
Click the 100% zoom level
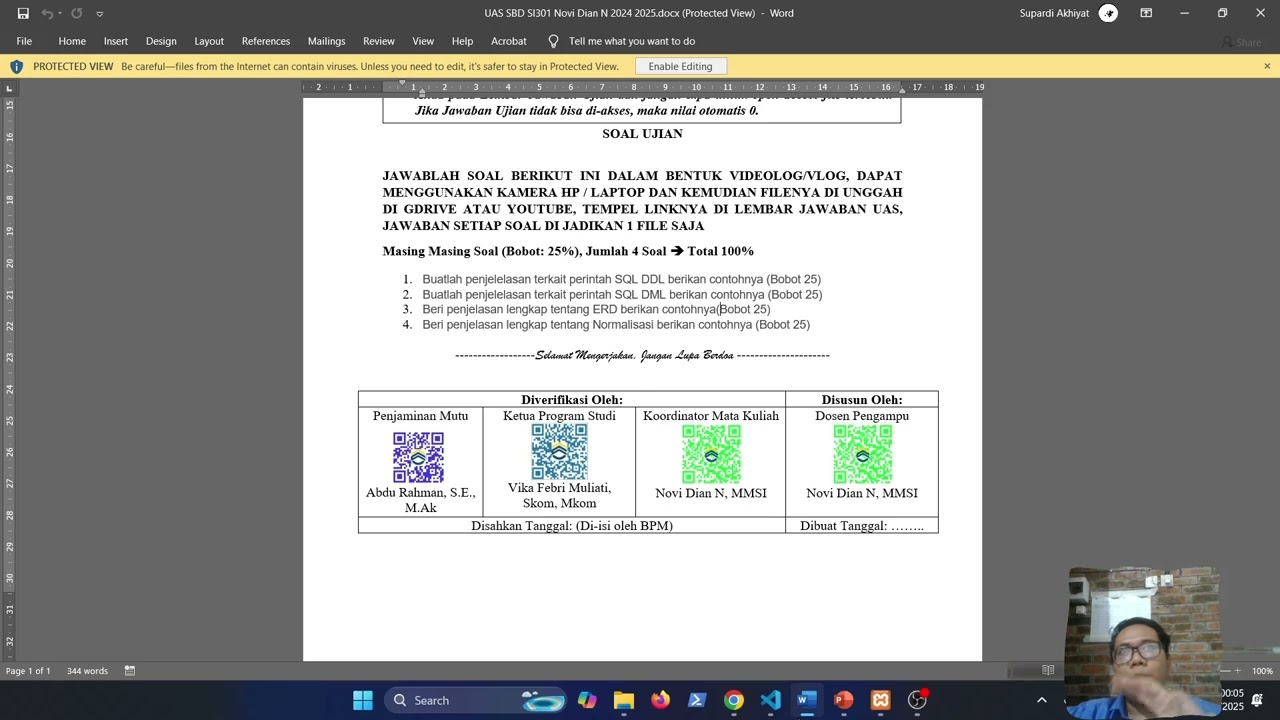pos(1262,671)
